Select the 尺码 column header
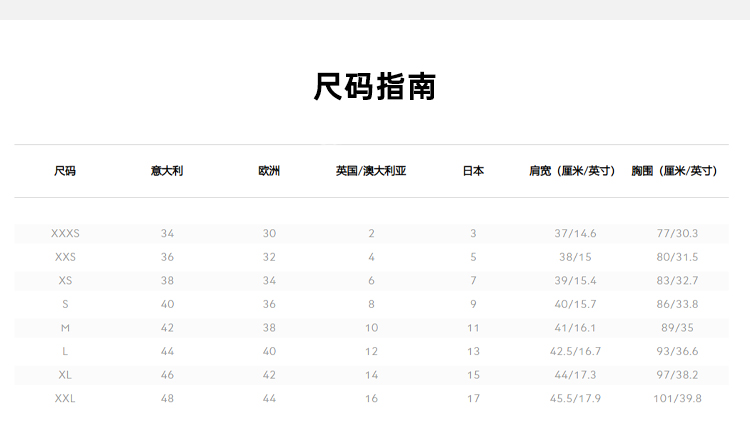This screenshot has width=750, height=446. point(65,171)
